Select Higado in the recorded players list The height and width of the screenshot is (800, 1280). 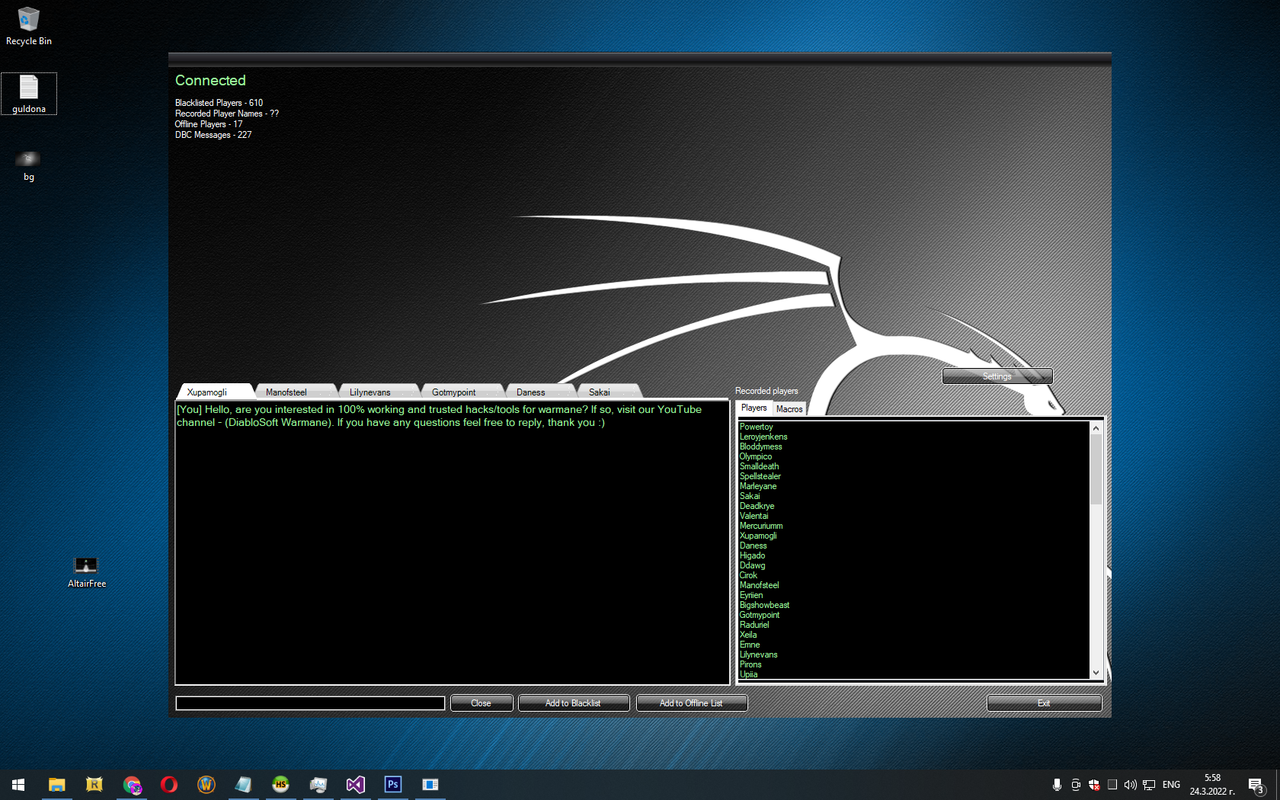(x=752, y=556)
